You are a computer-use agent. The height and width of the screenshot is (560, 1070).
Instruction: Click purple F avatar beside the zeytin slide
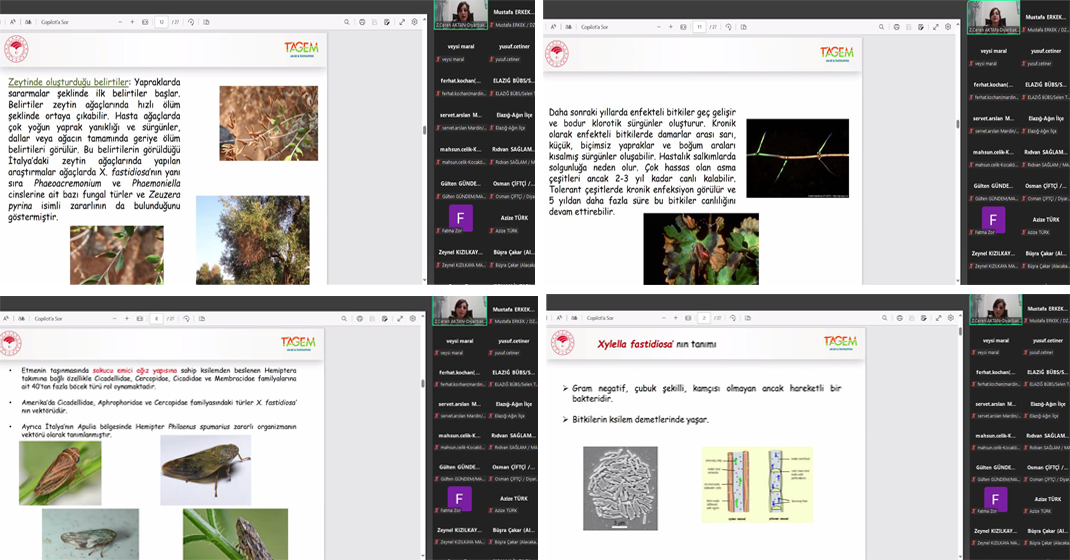[458, 218]
